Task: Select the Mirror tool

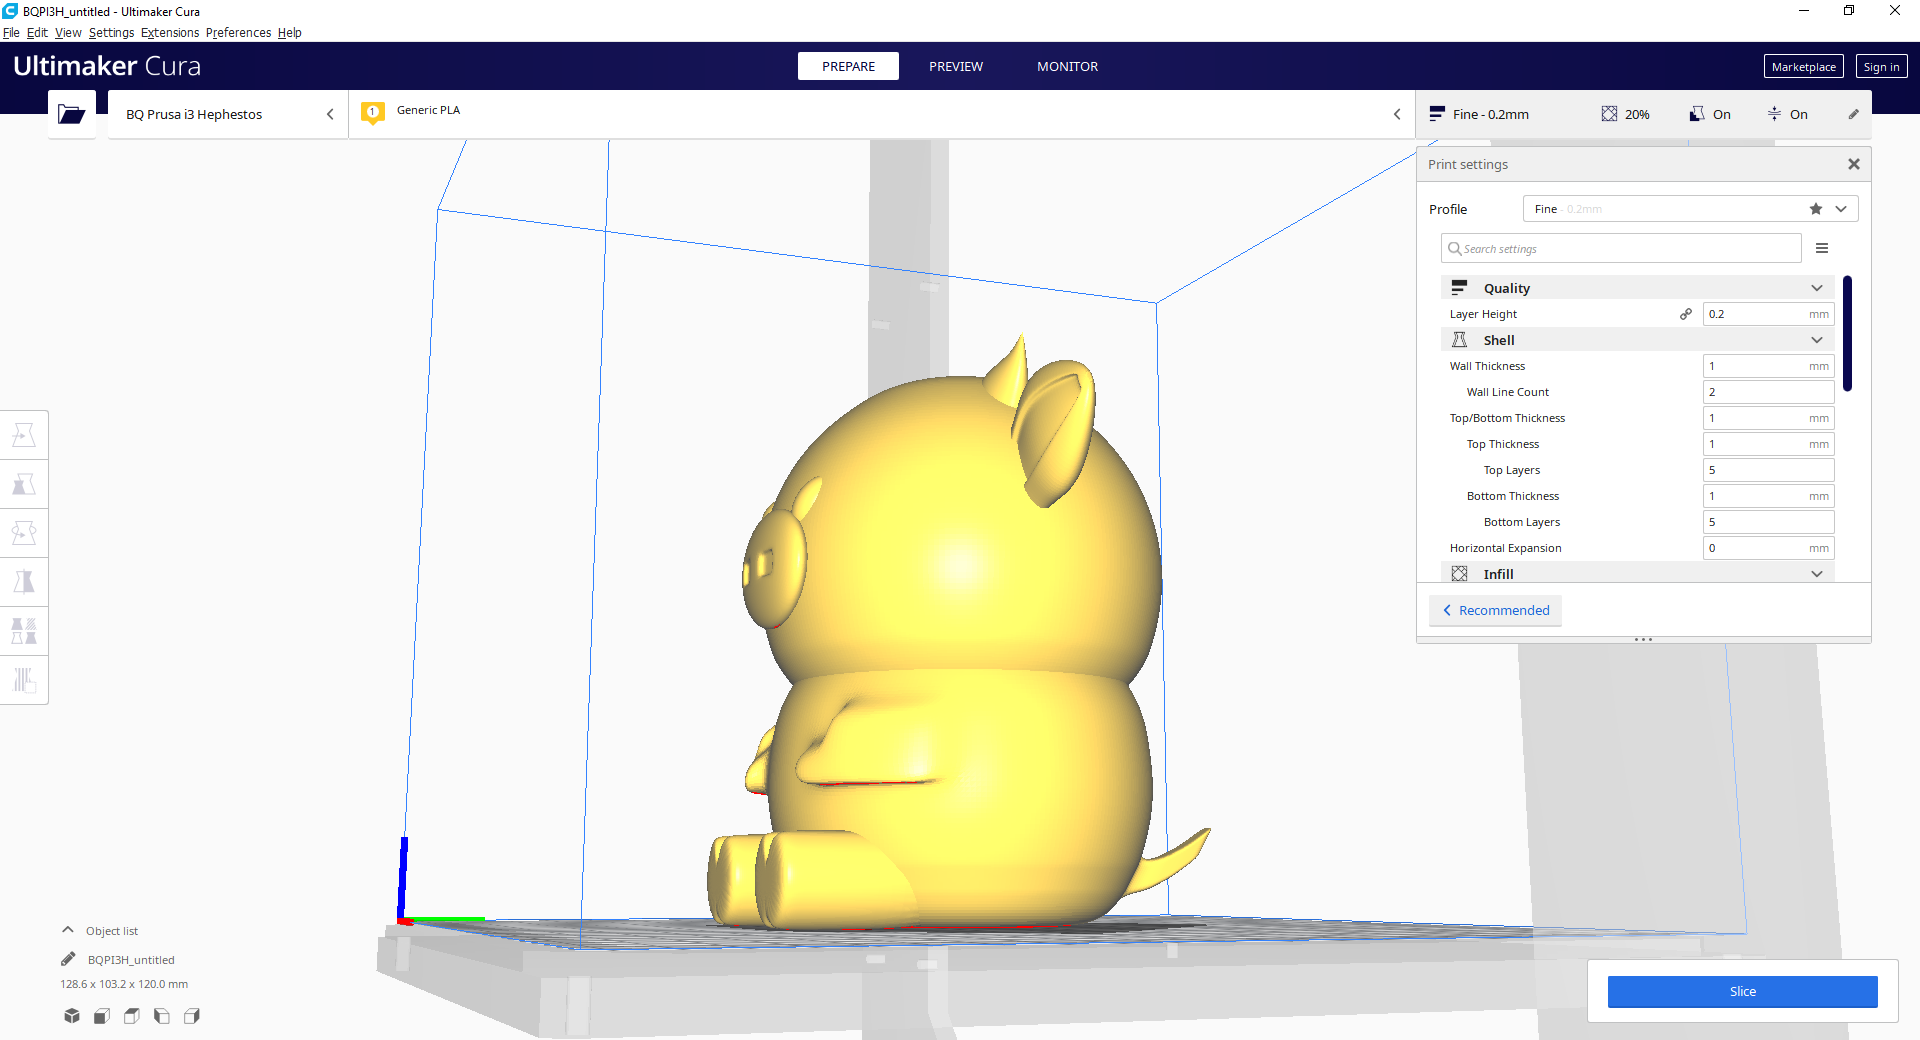Action: [x=24, y=581]
